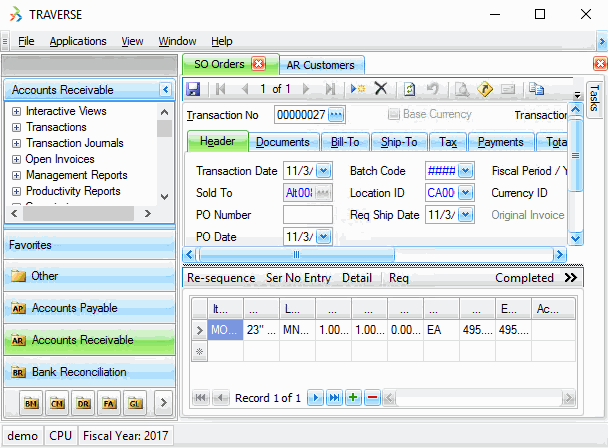The width and height of the screenshot is (608, 448).
Task: Open the Applications menu
Action: [x=78, y=41]
